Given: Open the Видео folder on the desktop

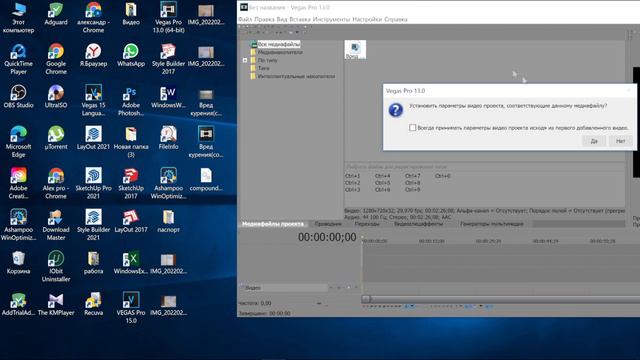Looking at the screenshot, I should pos(131,13).
